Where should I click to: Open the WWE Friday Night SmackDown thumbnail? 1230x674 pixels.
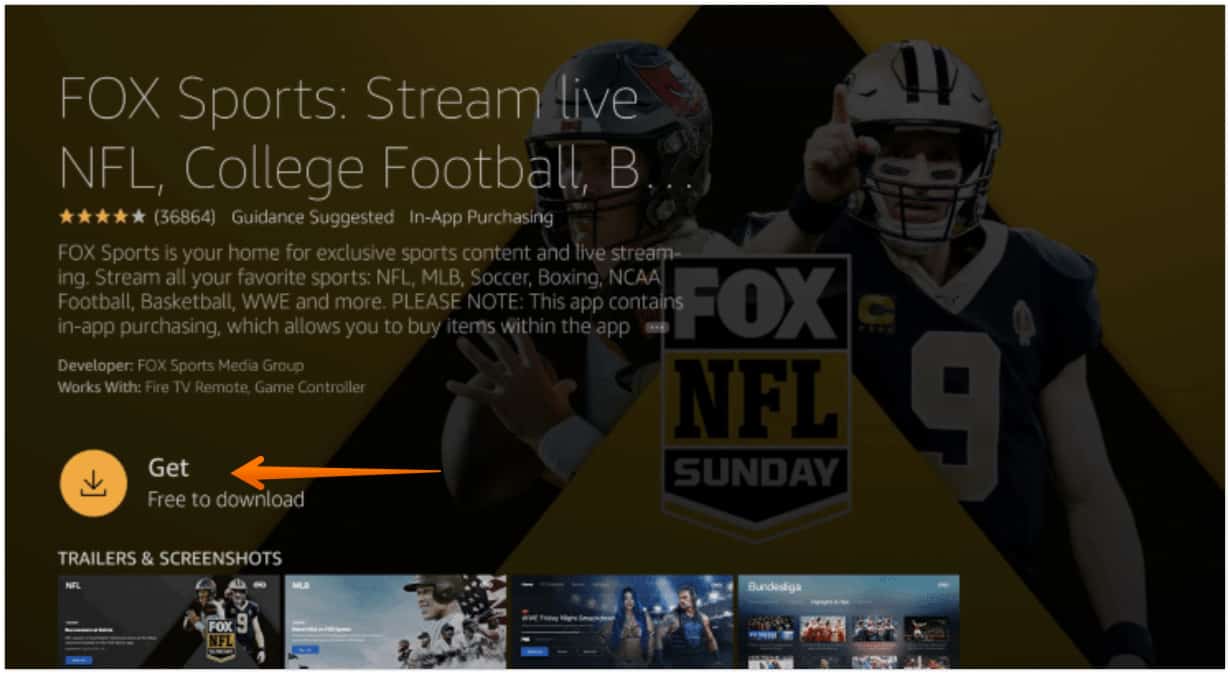tap(622, 620)
